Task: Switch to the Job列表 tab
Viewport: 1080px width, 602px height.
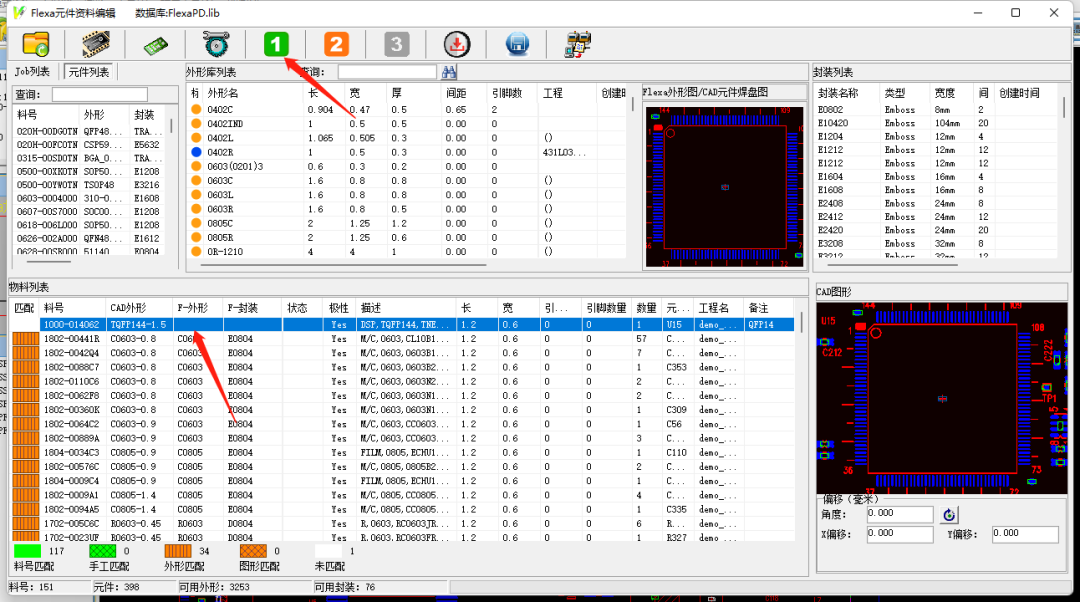Action: coord(32,72)
